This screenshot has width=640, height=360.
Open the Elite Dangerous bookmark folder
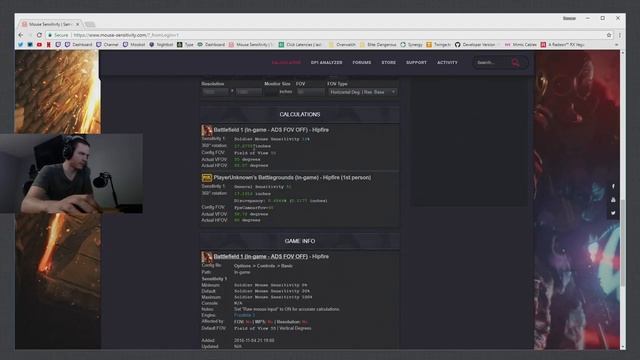tap(378, 44)
